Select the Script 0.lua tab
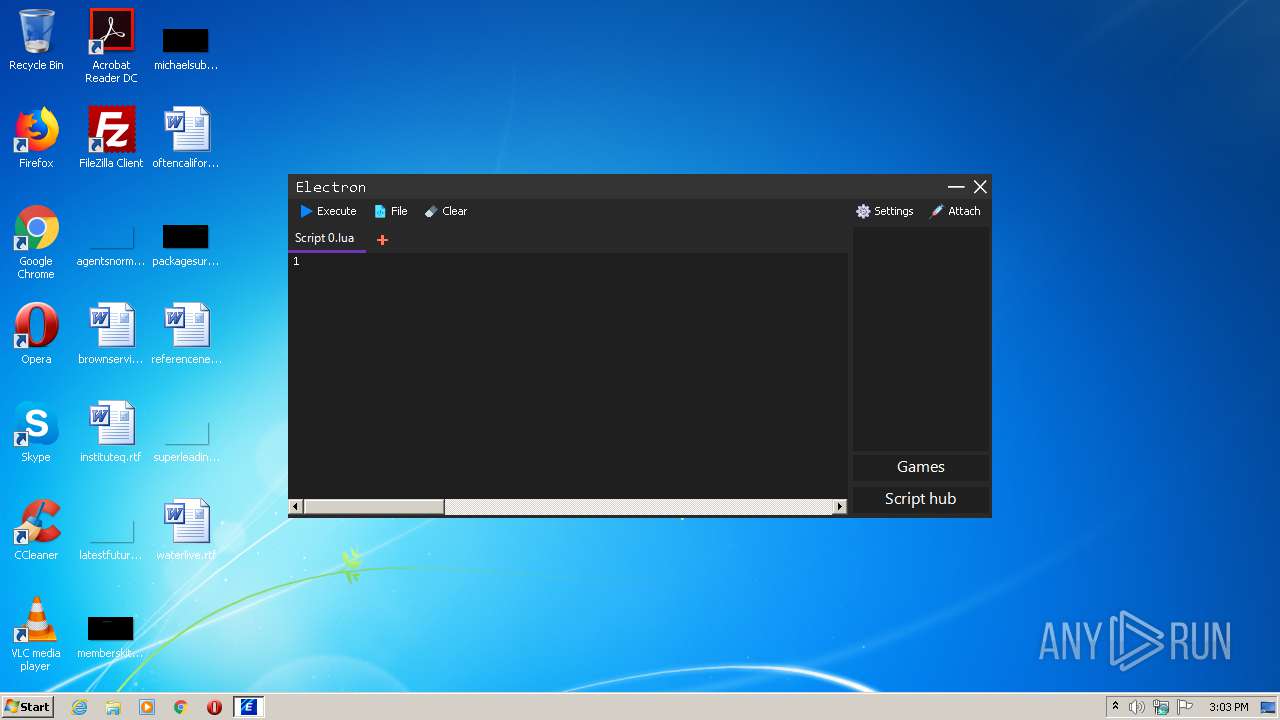 [x=326, y=239]
